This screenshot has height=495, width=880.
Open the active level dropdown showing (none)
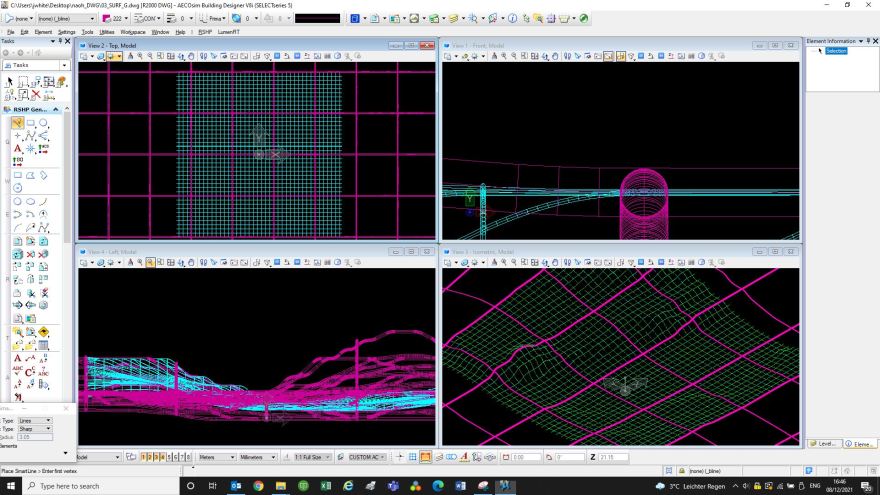(19, 18)
